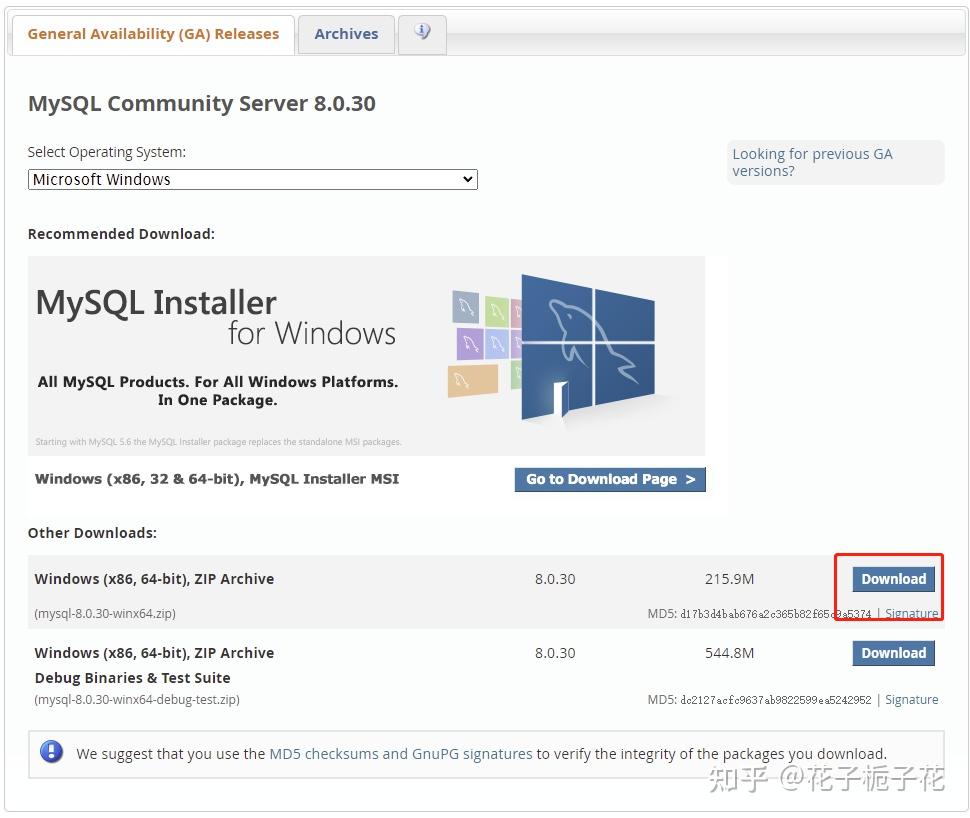Click Signature link for the debug test suite
The width and height of the screenshot is (970, 818).
click(x=911, y=699)
